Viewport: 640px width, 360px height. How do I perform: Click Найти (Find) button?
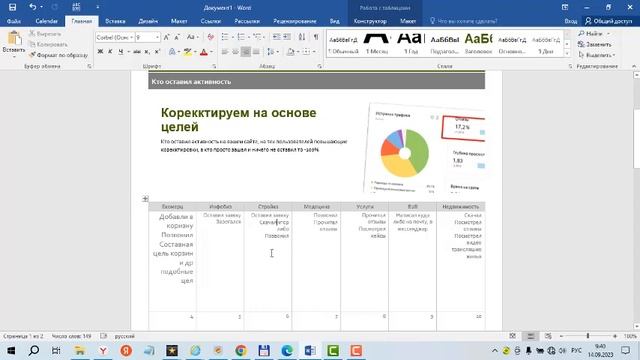593,33
